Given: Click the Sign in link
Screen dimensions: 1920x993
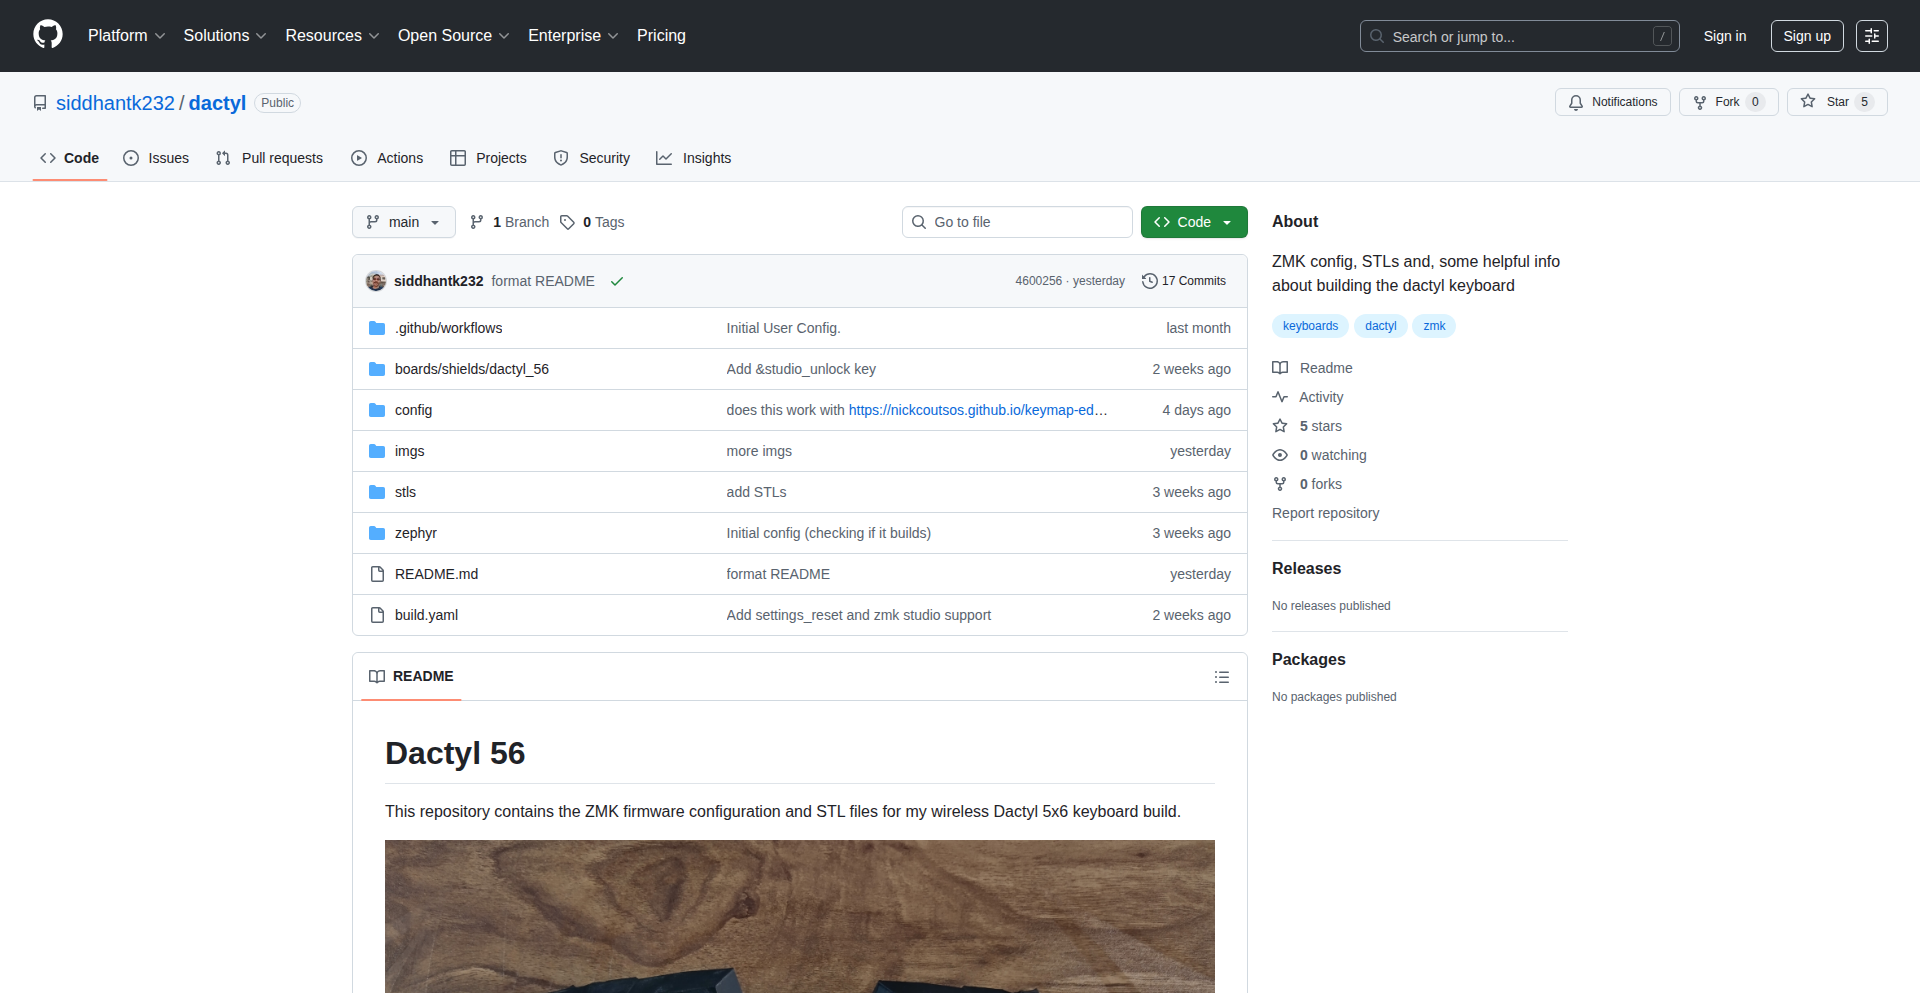Looking at the screenshot, I should (x=1725, y=36).
